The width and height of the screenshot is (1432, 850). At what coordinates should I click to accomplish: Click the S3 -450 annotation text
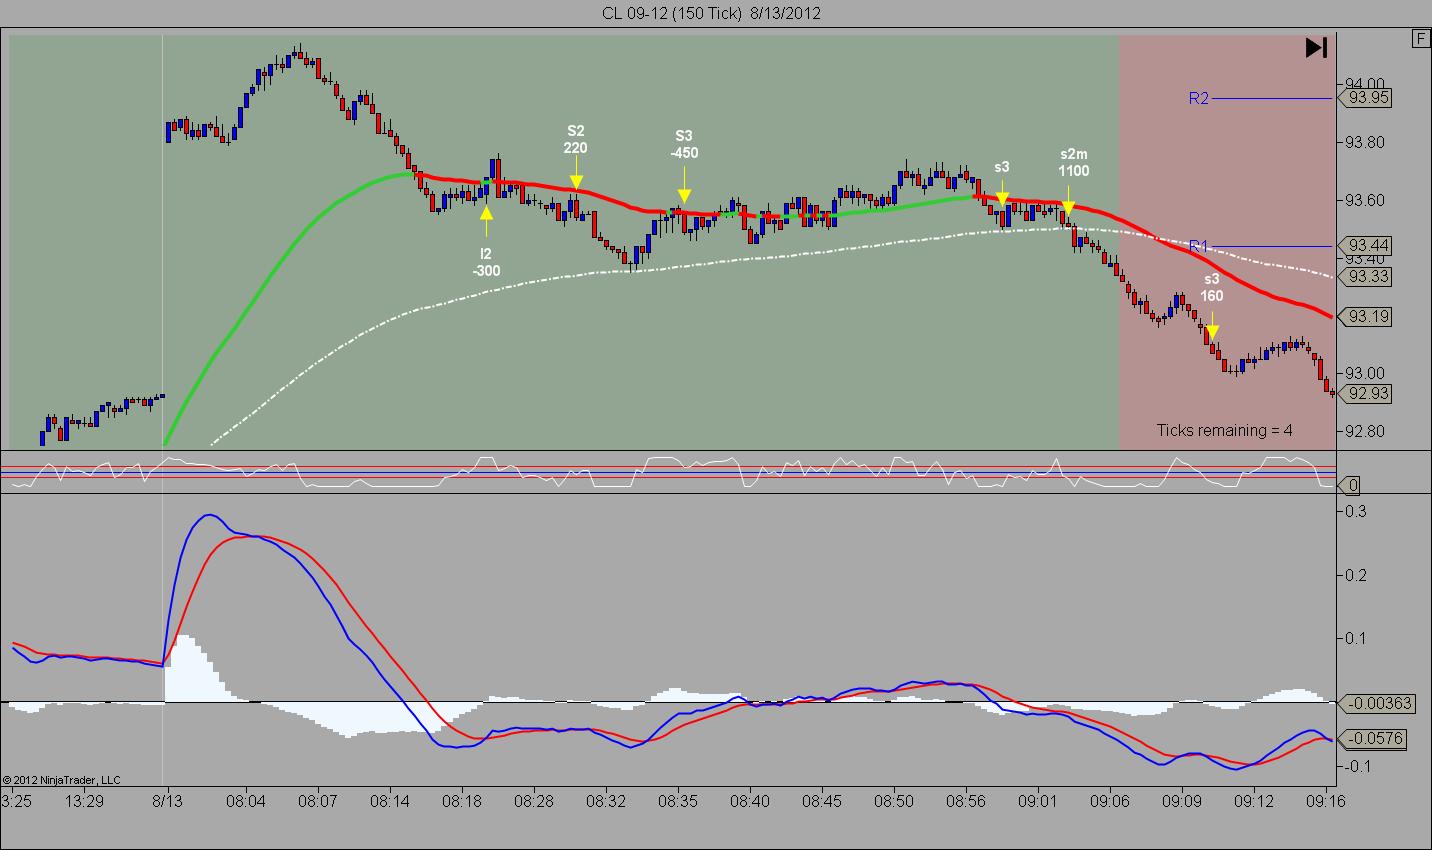pos(684,144)
